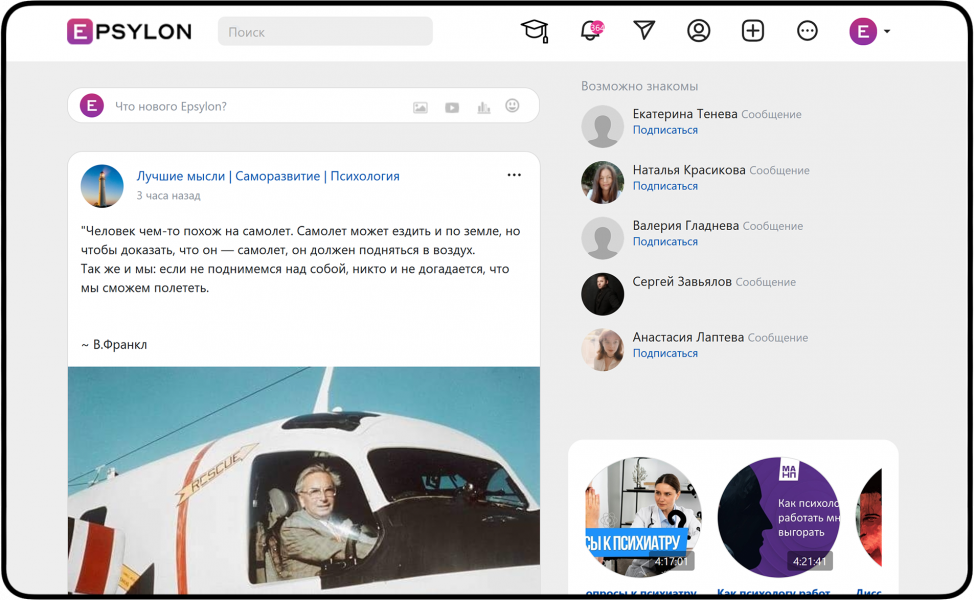Open Лучшие мысли | Саморазвитие | Психология community link
974x600 pixels.
coord(268,176)
